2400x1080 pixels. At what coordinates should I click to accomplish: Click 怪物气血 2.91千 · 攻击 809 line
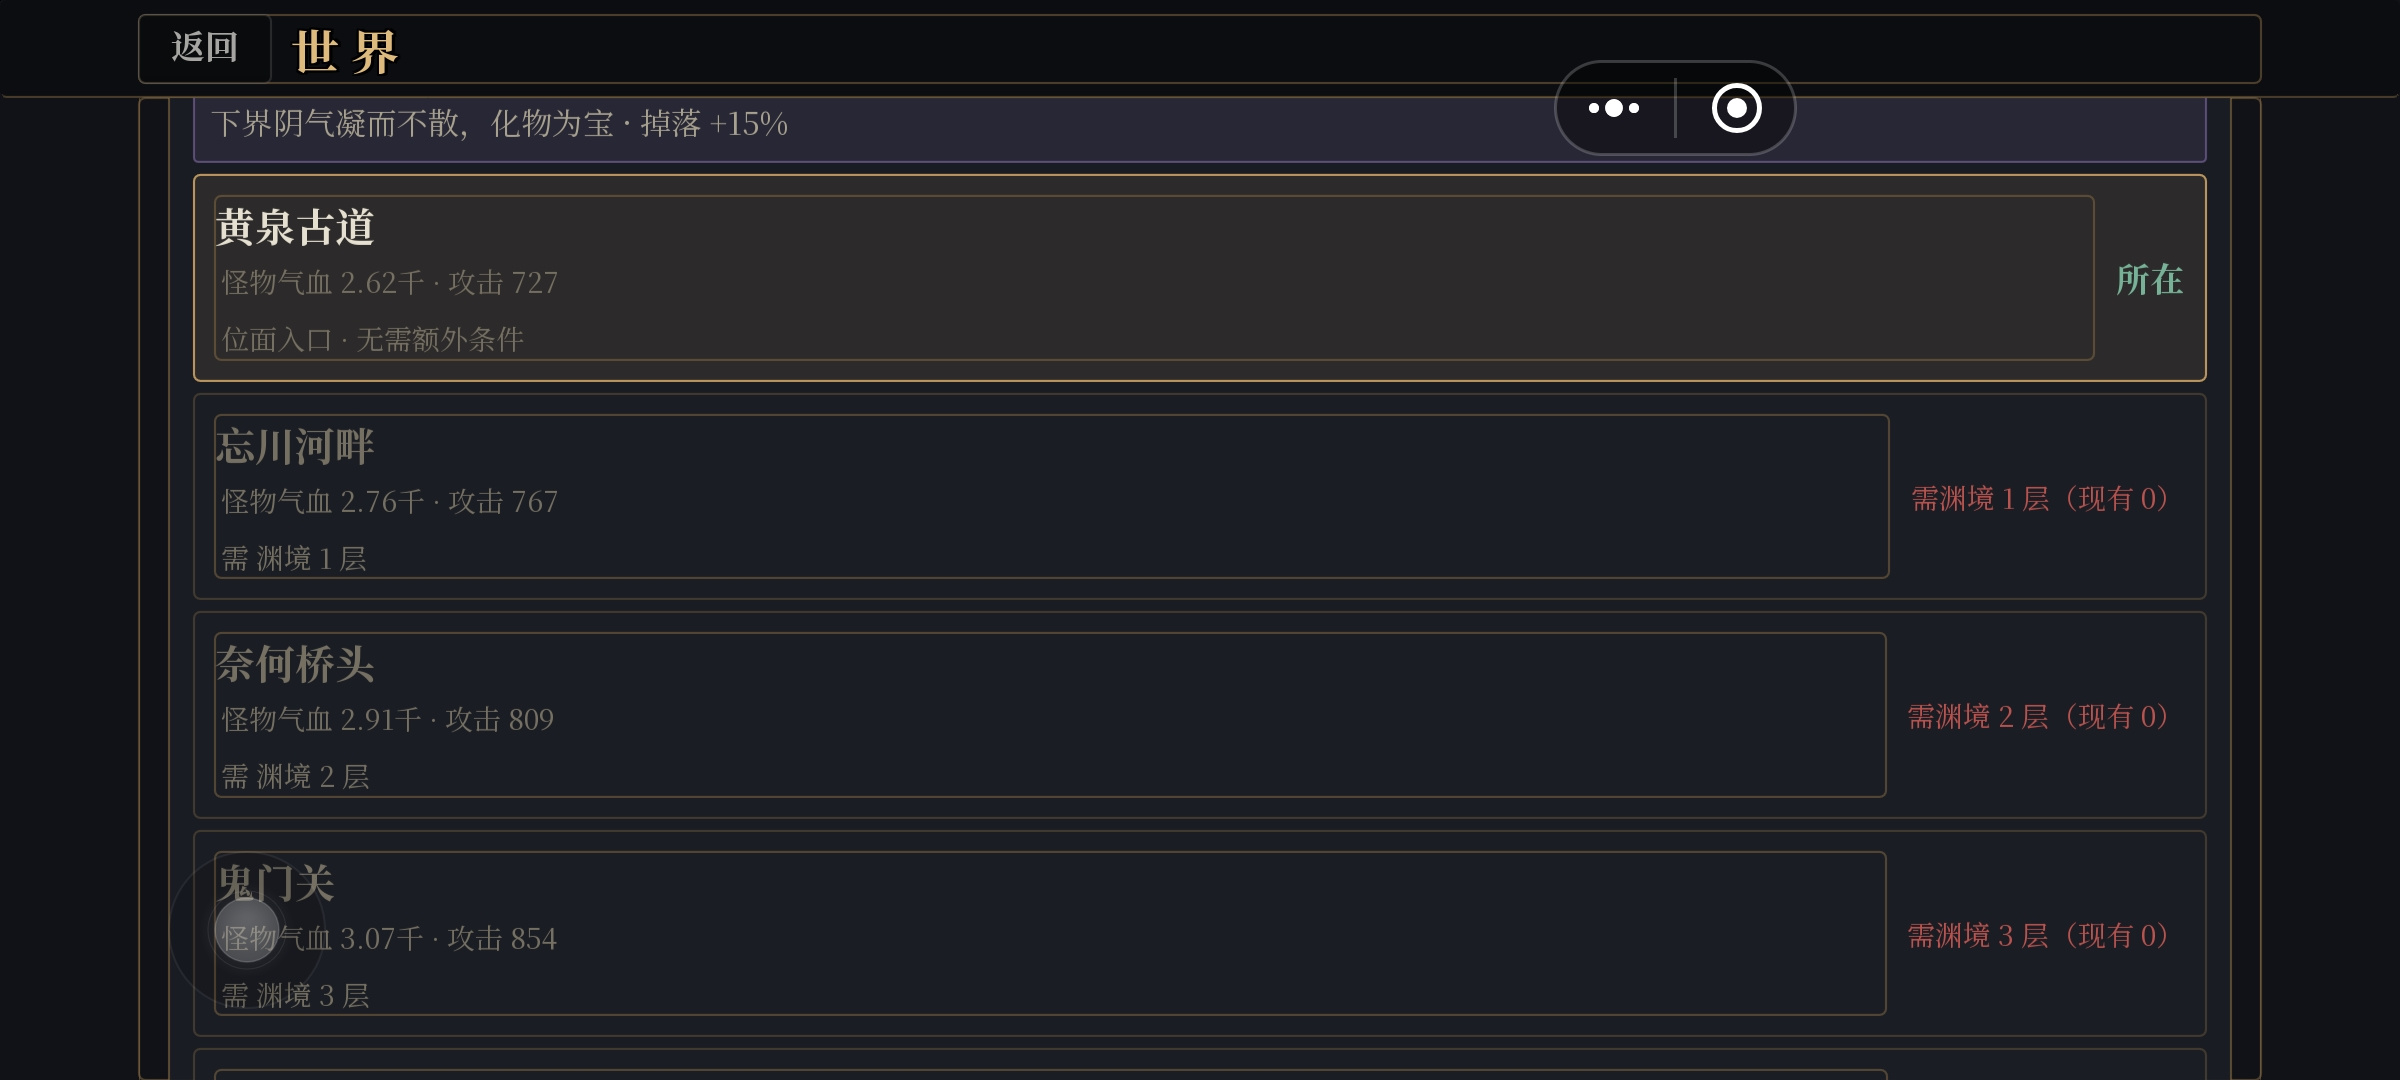pyautogui.click(x=387, y=719)
